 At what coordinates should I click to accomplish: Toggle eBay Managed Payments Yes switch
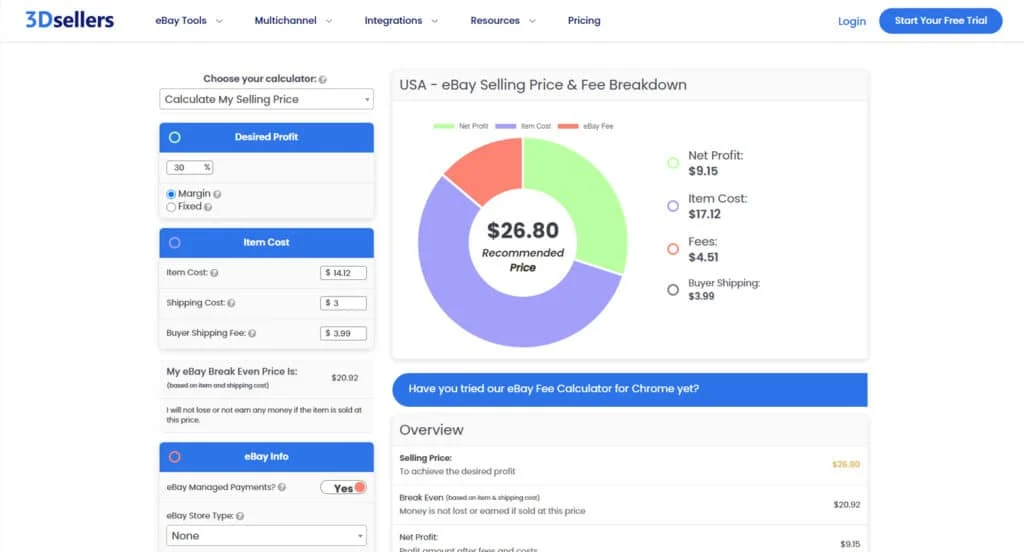[x=344, y=487]
